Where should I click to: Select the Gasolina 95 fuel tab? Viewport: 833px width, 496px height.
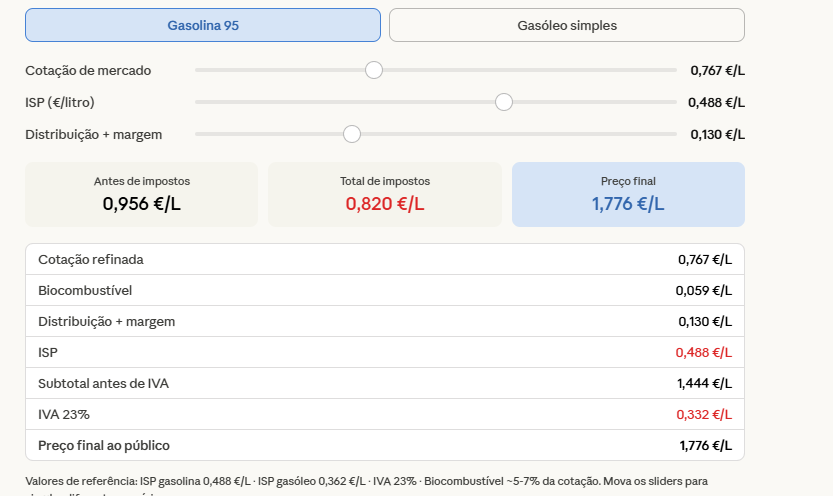pyautogui.click(x=203, y=25)
